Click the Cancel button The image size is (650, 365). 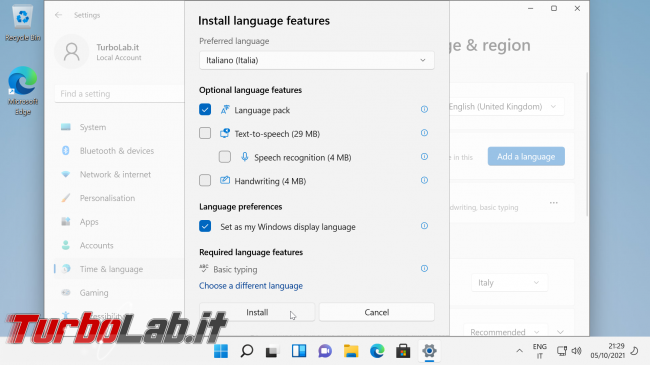point(376,312)
